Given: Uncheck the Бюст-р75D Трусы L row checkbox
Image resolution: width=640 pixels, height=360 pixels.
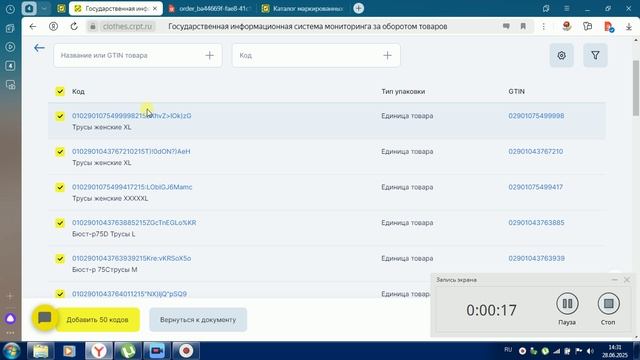Looking at the screenshot, I should (60, 223).
